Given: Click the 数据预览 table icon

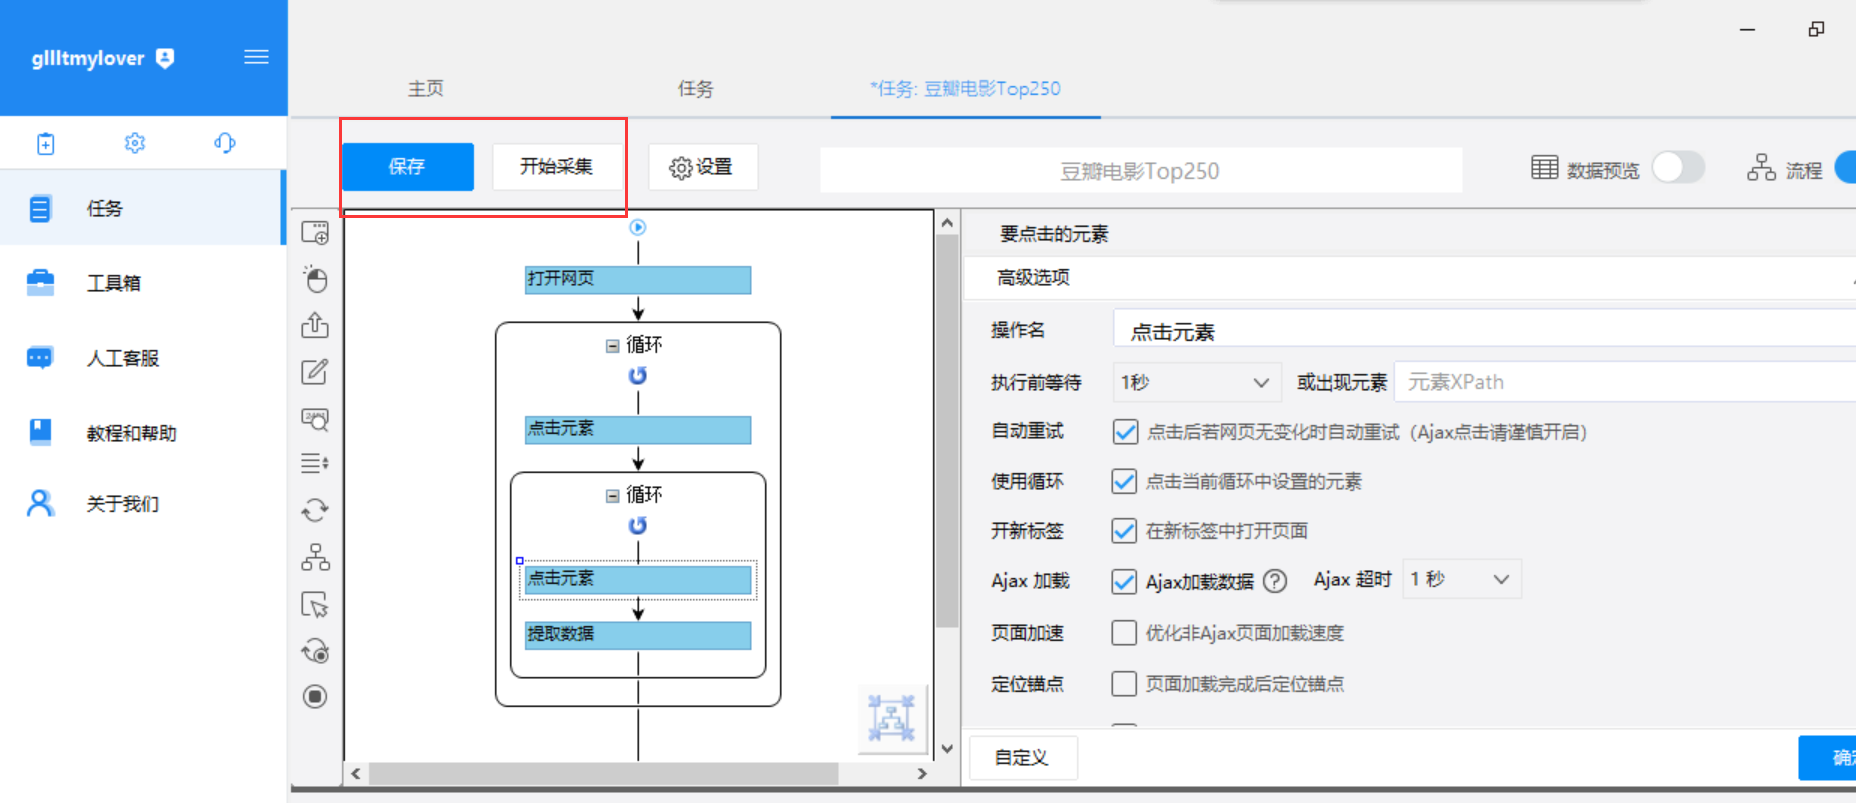Looking at the screenshot, I should [1545, 168].
